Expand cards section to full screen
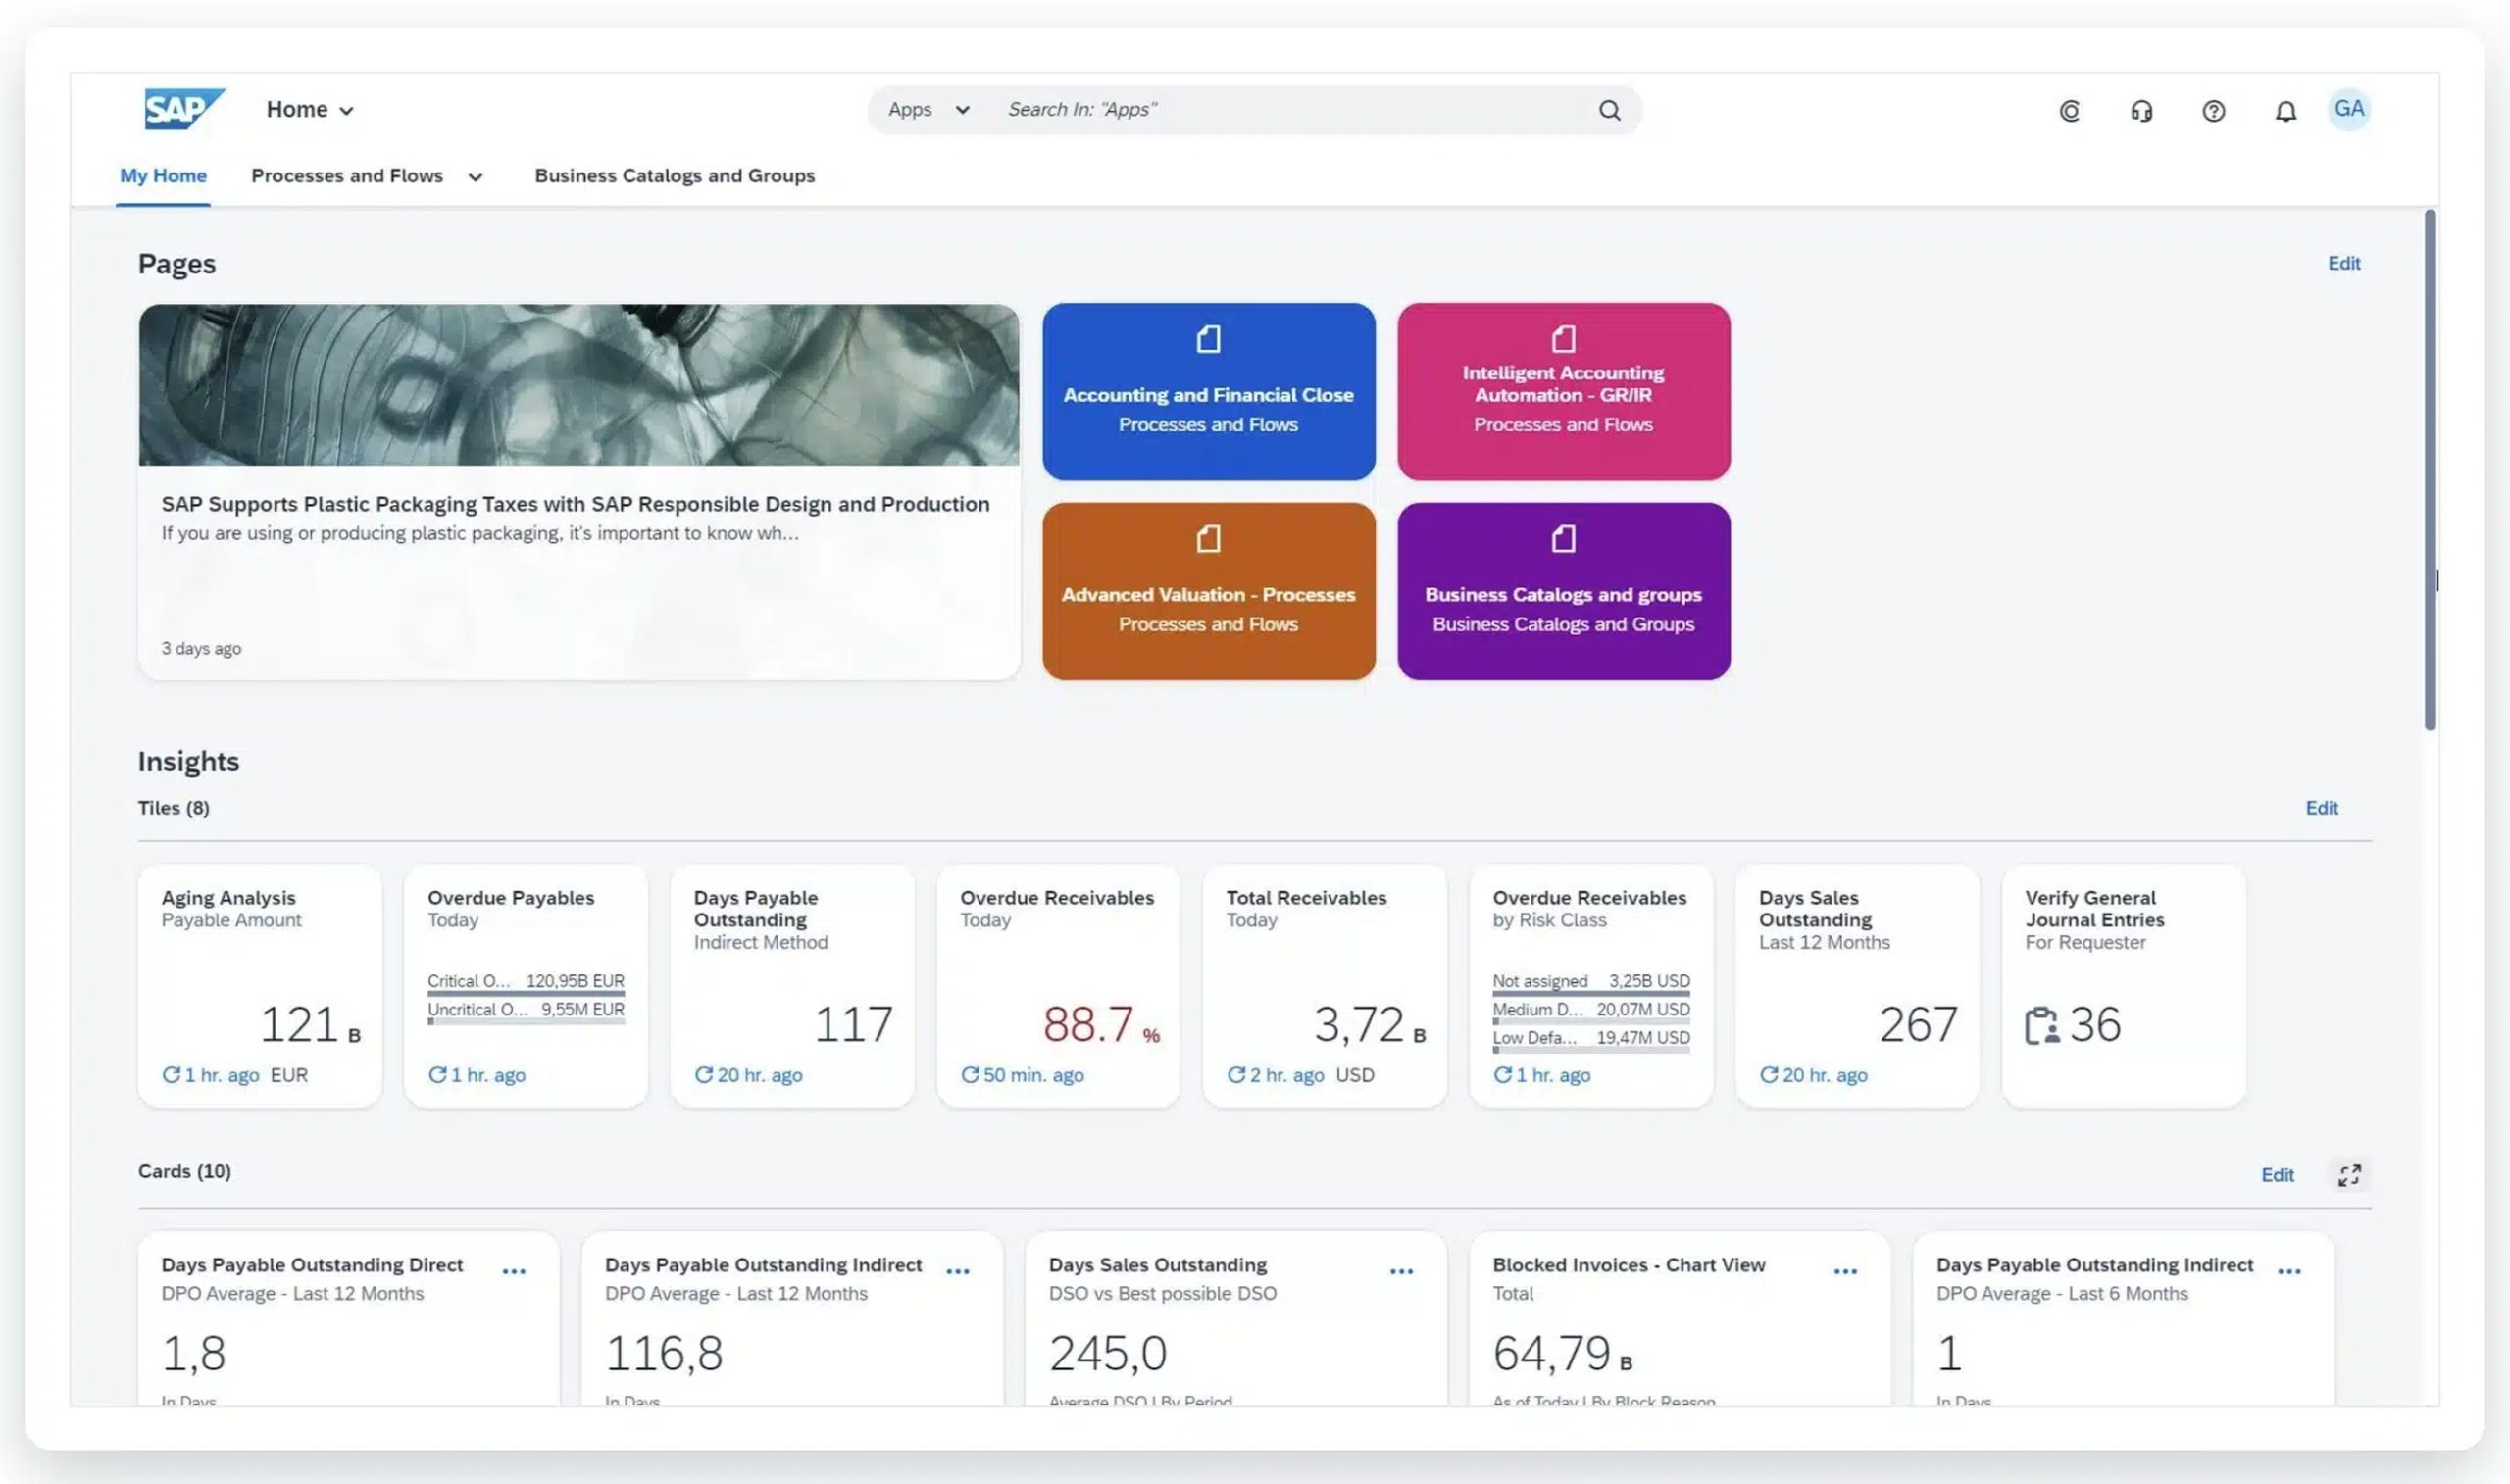The image size is (2510, 1484). (2349, 1175)
